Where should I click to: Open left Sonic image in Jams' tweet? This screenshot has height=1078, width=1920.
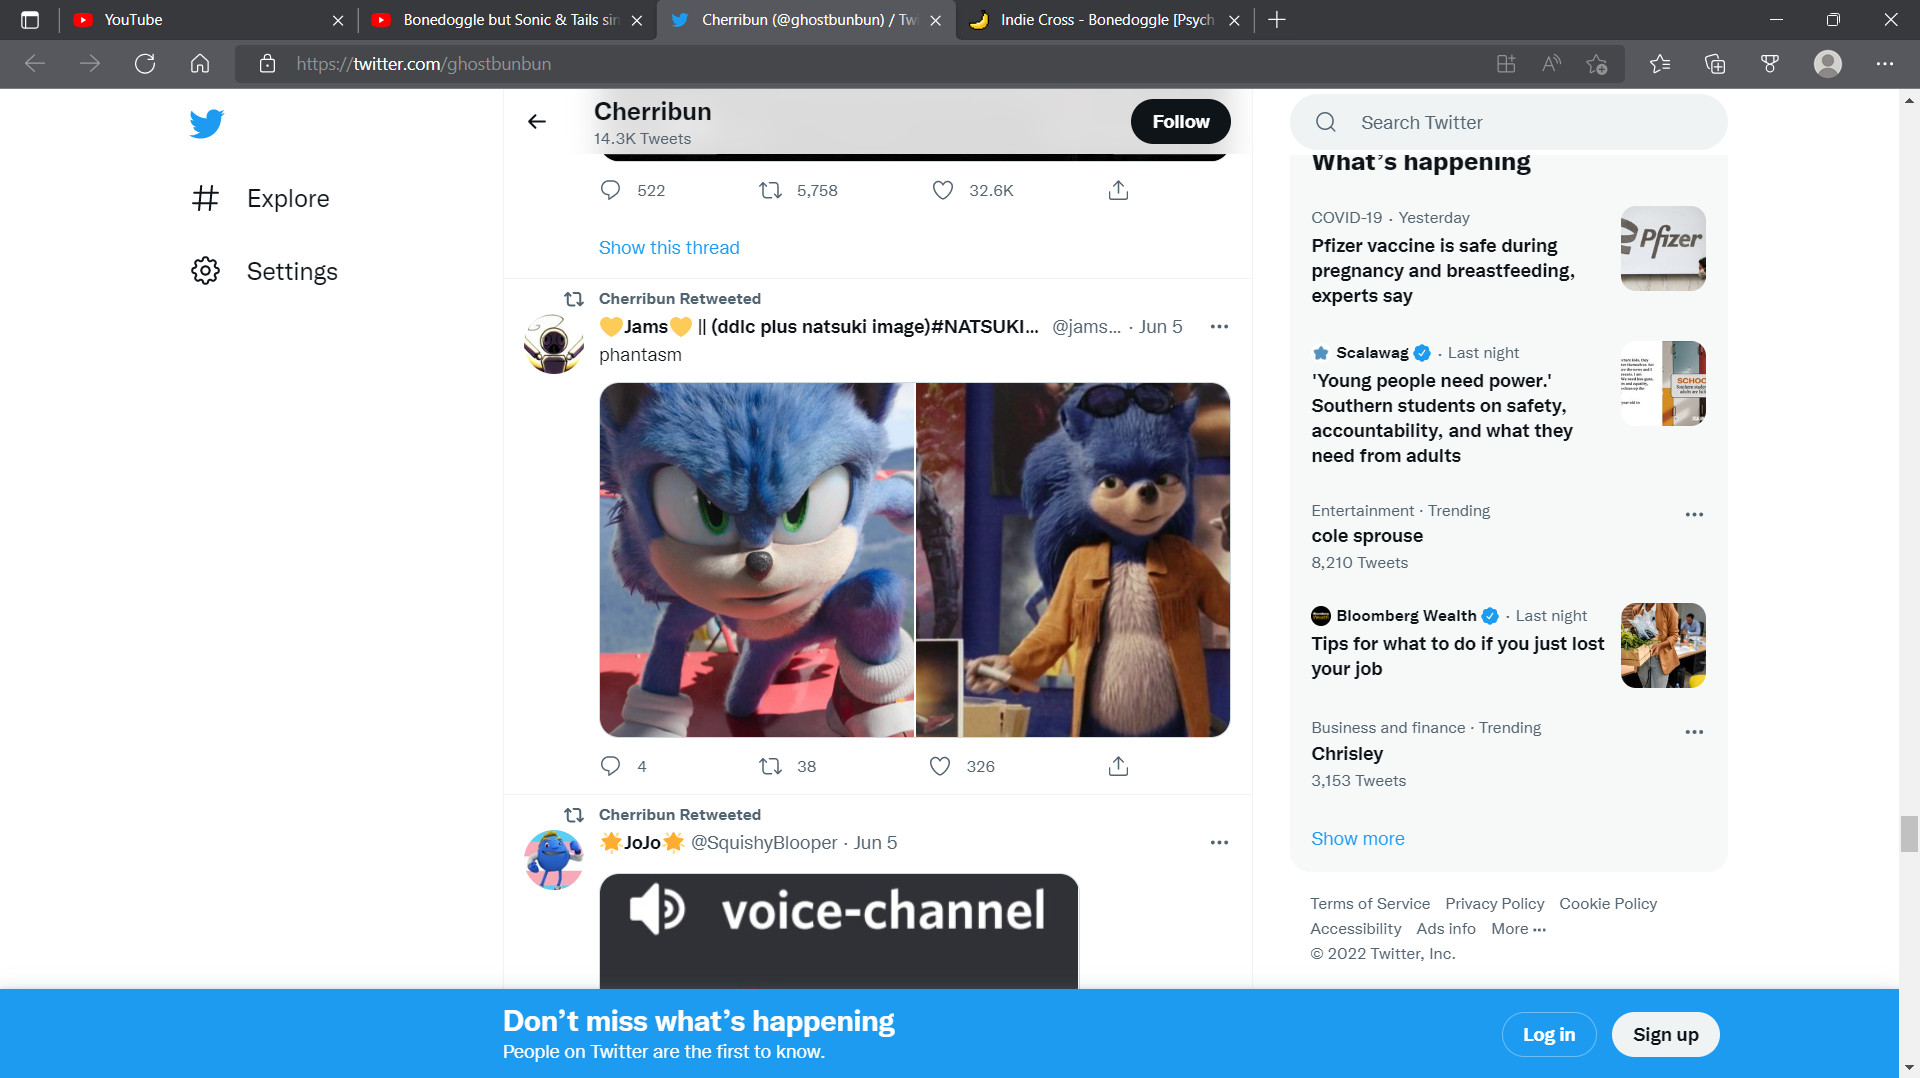click(x=757, y=560)
